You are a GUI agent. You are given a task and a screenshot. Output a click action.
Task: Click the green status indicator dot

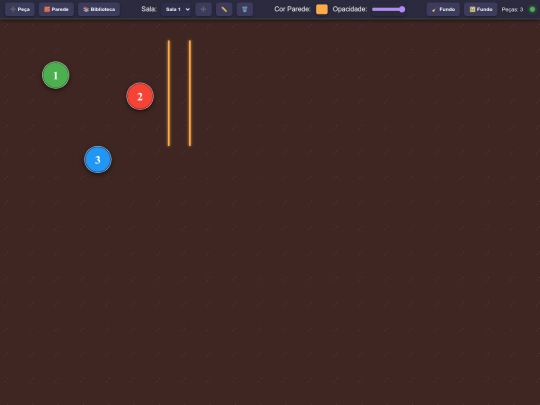532,9
